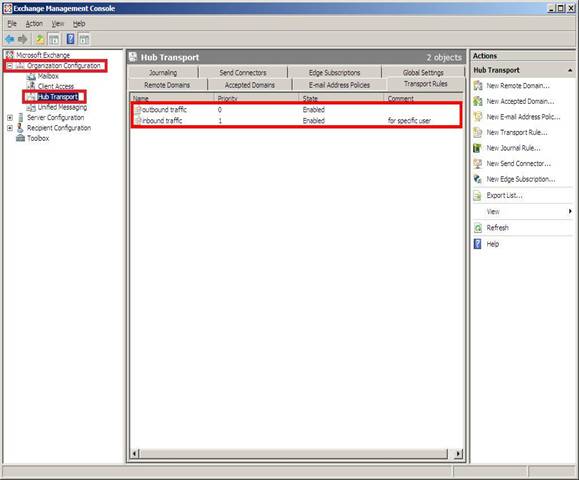Click Export List... action link

[x=504, y=195]
